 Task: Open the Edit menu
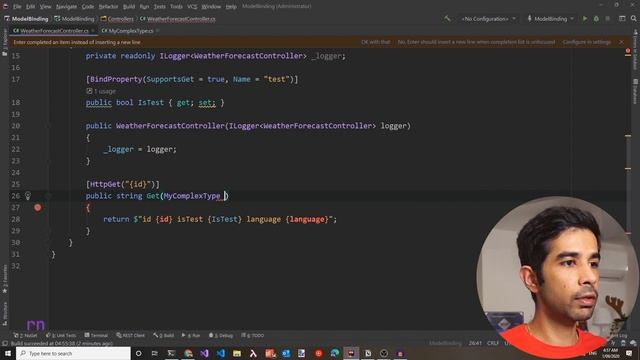[x=31, y=7]
